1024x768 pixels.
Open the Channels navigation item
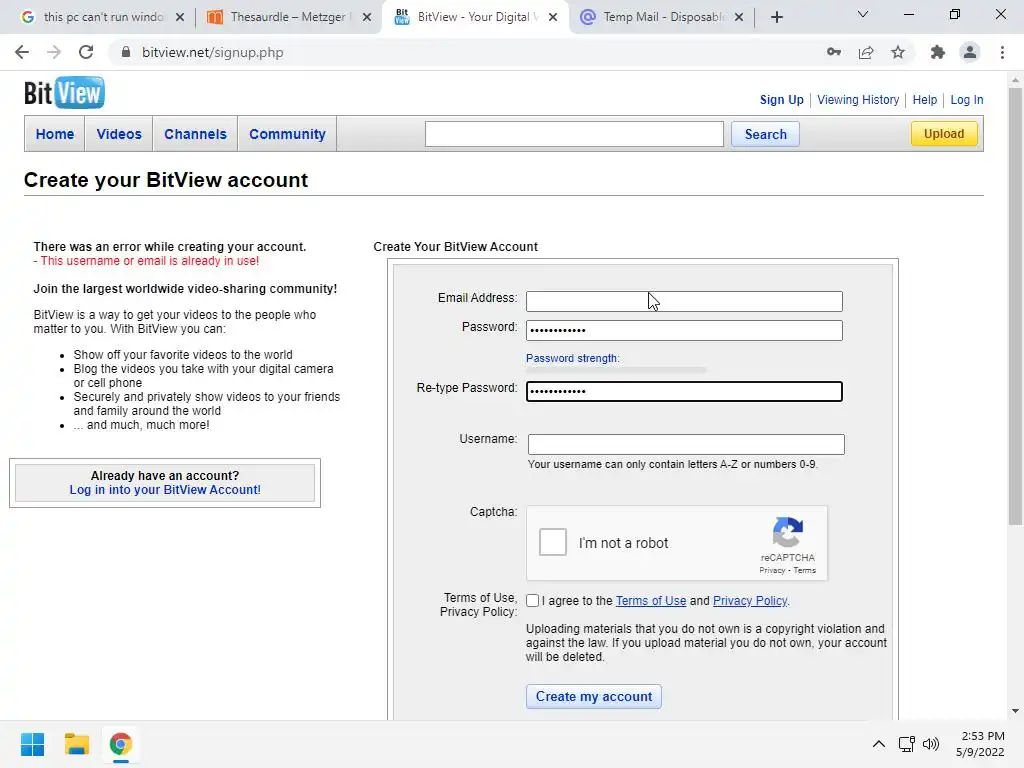pyautogui.click(x=195, y=134)
